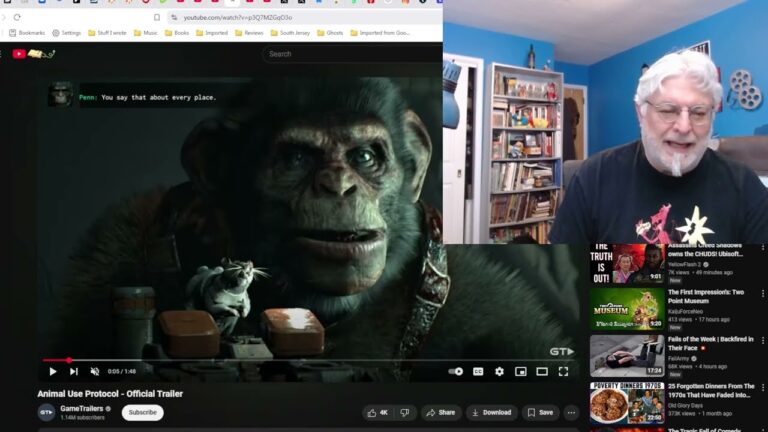Open the Music bookmarks folder
Screen dimensions: 768x432
(144, 33)
